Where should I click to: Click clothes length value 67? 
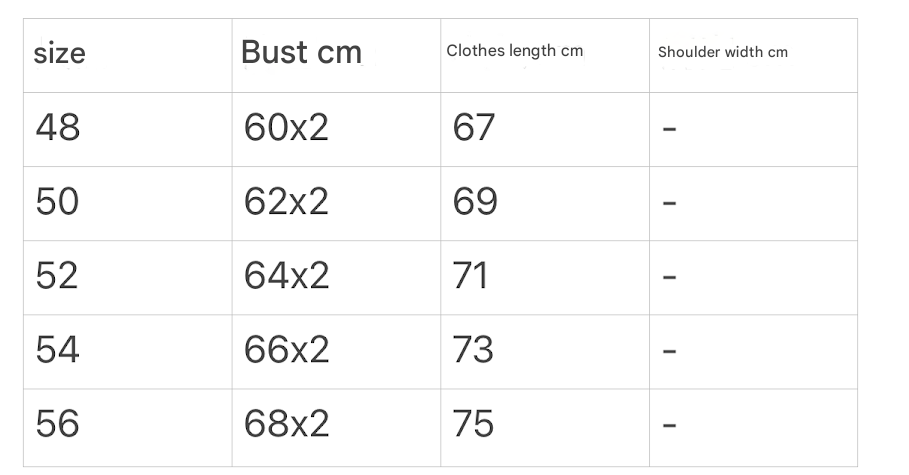click(x=473, y=128)
